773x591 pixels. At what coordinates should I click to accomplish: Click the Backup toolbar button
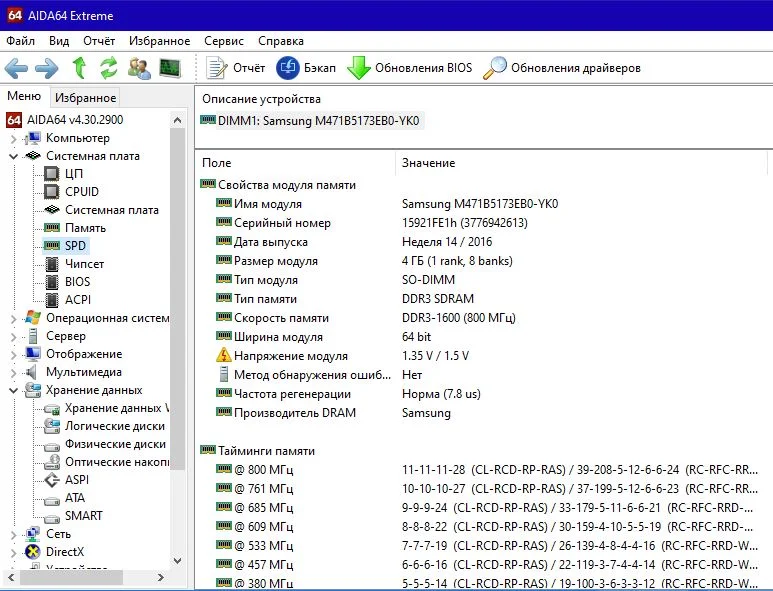305,68
